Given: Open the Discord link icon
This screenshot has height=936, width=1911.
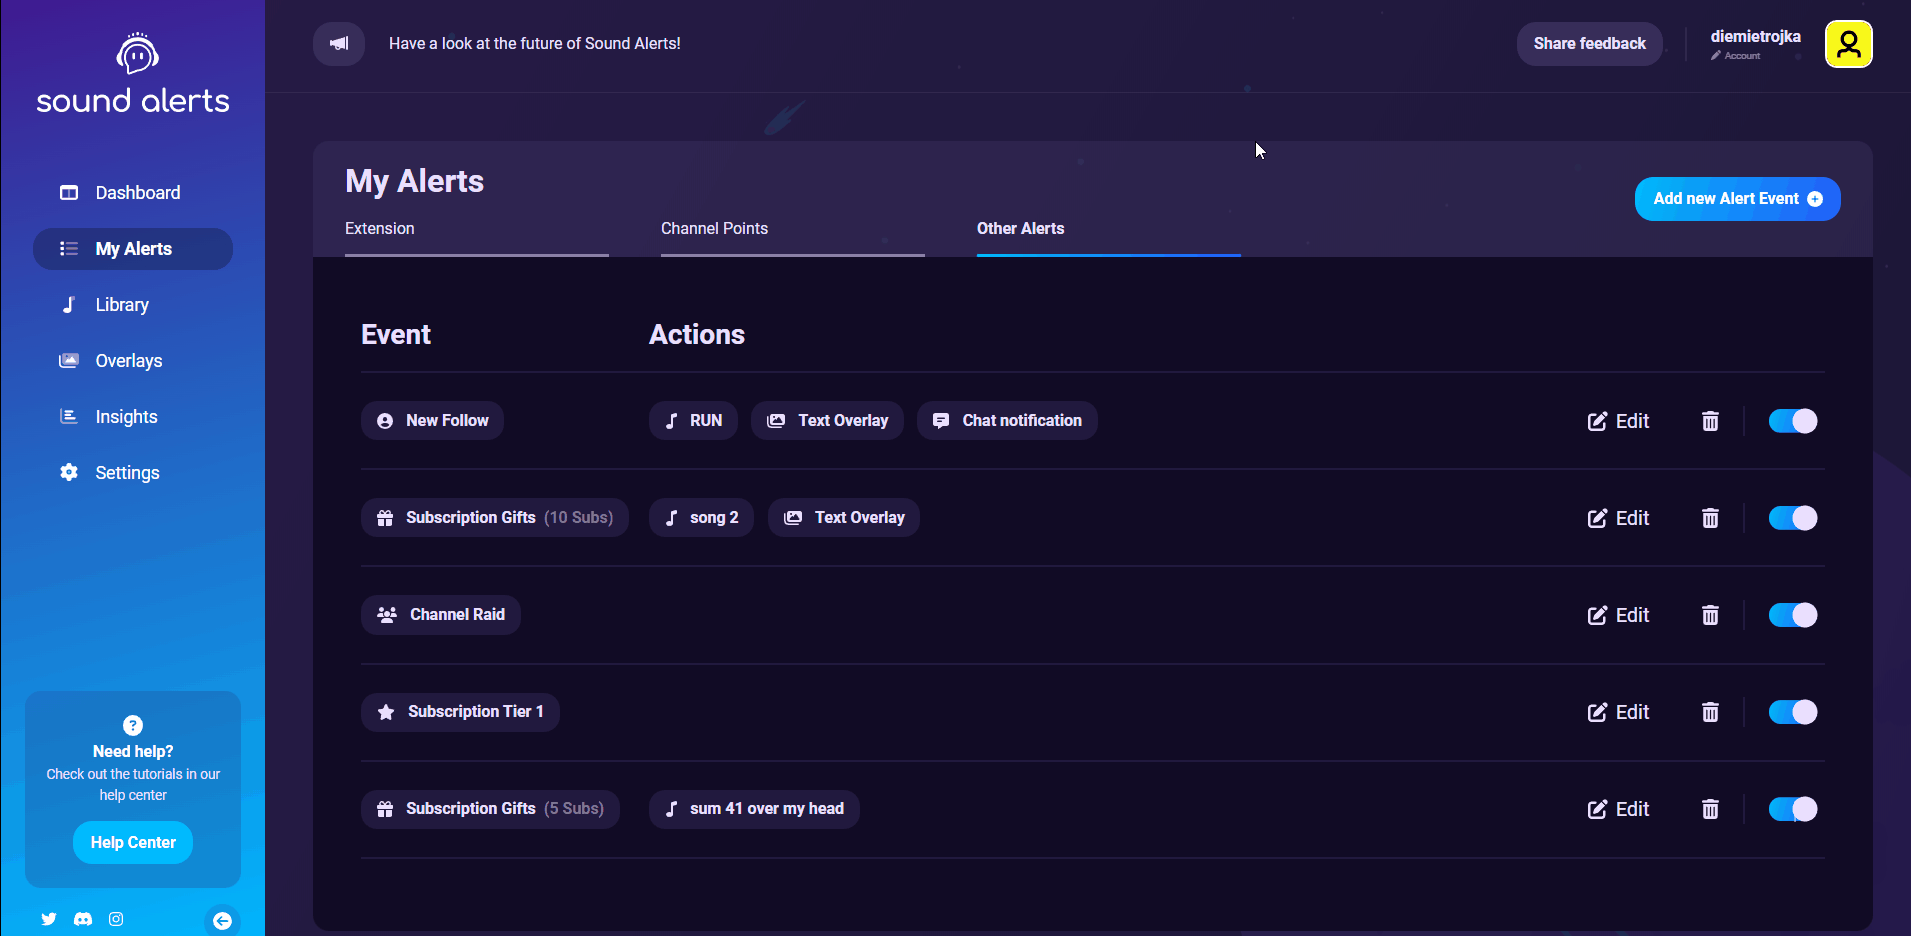Looking at the screenshot, I should [x=83, y=919].
